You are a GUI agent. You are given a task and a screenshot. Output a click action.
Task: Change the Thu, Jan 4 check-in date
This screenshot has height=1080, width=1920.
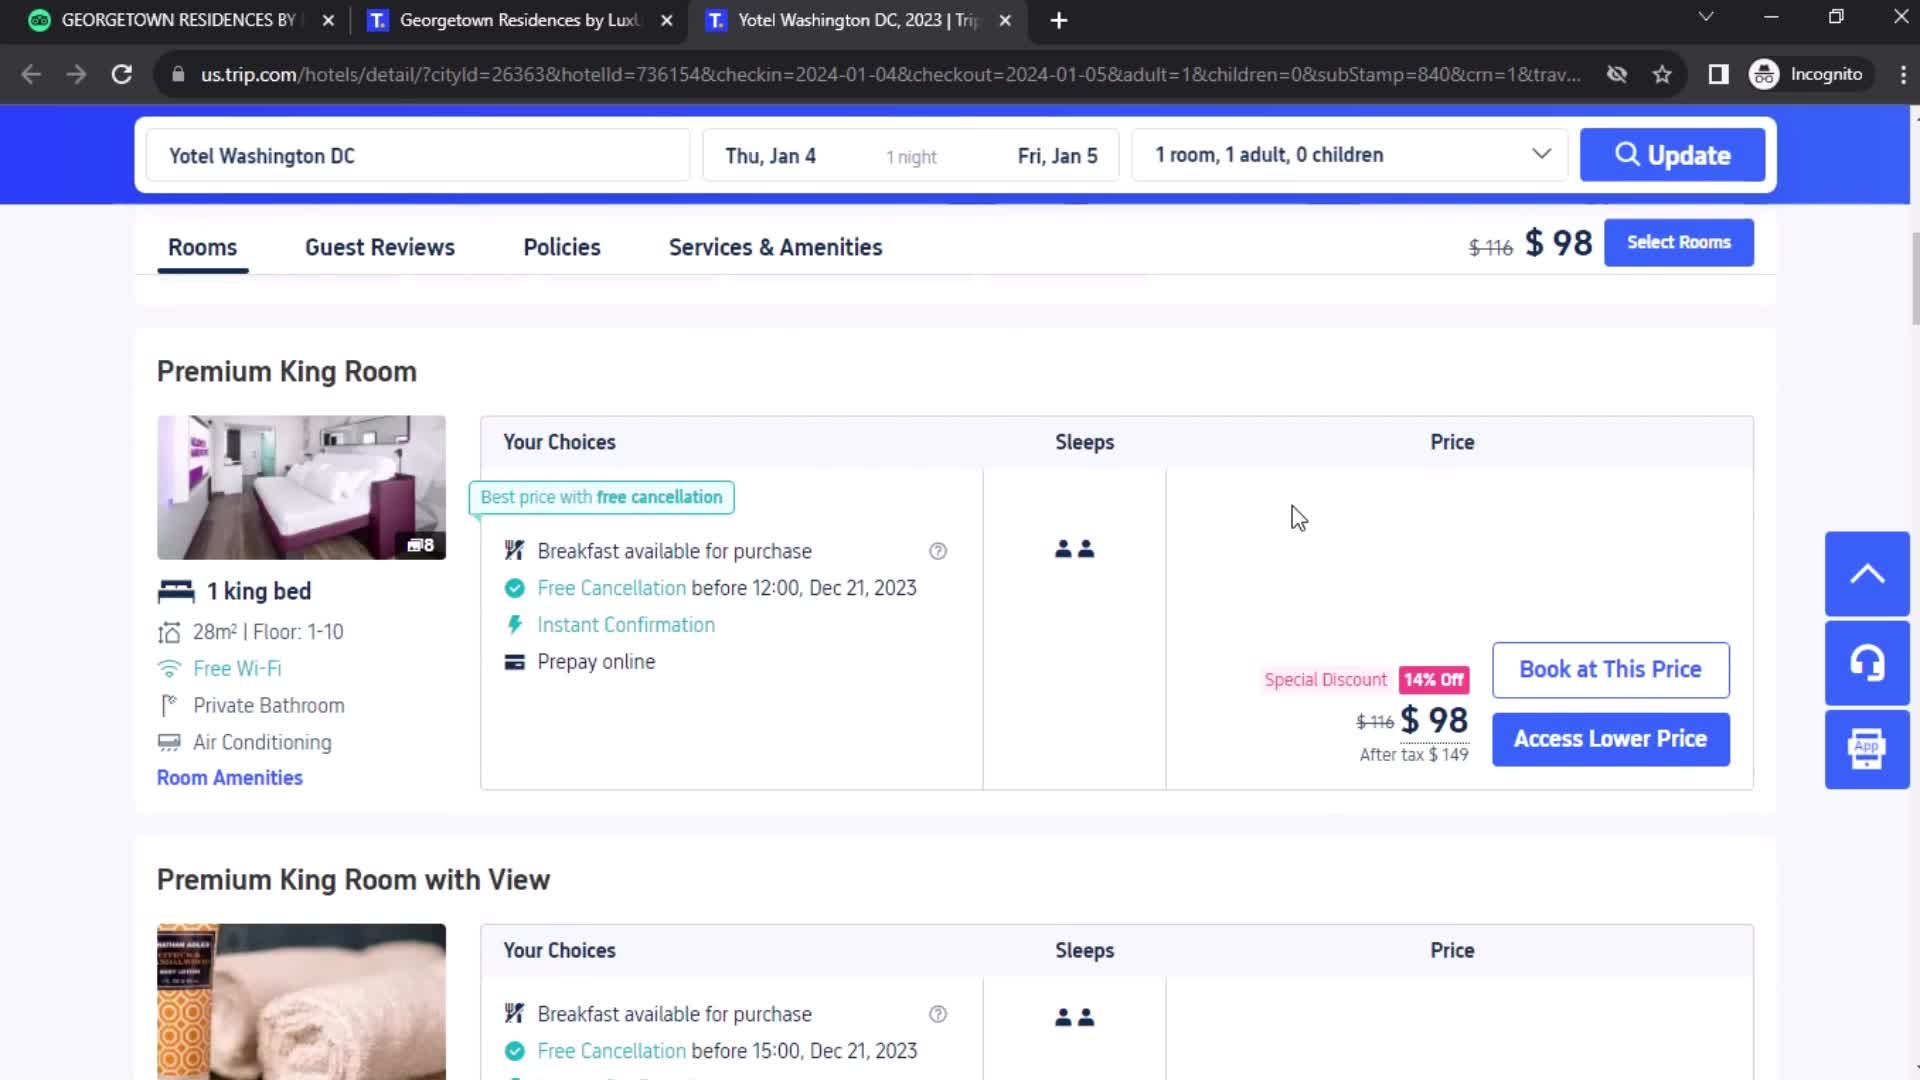770,156
